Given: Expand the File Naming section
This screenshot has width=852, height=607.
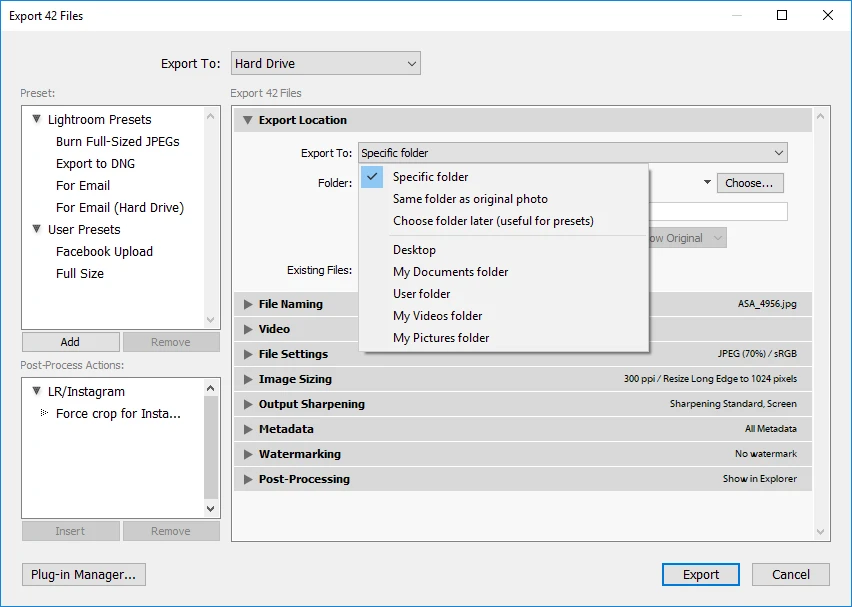Looking at the screenshot, I should click(x=248, y=304).
